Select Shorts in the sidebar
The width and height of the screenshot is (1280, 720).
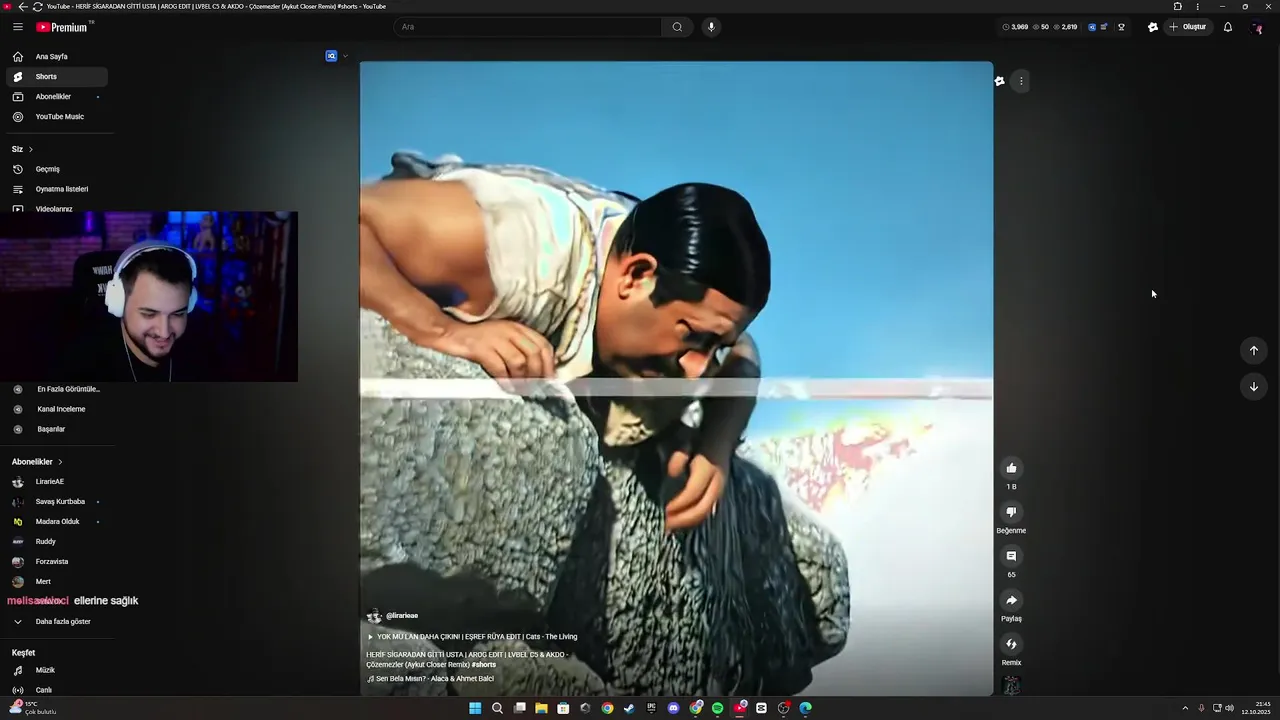coord(57,77)
